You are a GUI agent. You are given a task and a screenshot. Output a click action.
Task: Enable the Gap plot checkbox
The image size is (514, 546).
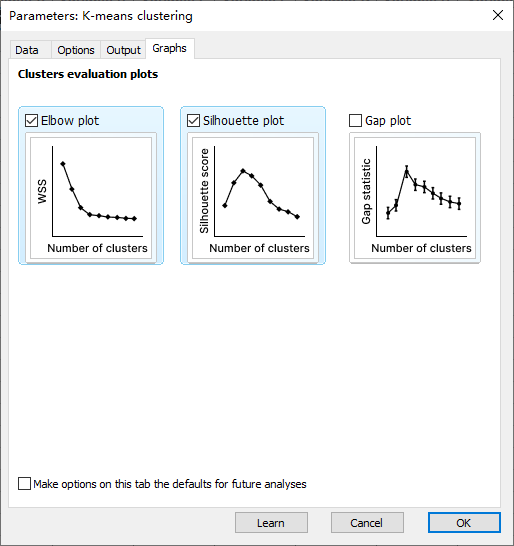pyautogui.click(x=355, y=121)
